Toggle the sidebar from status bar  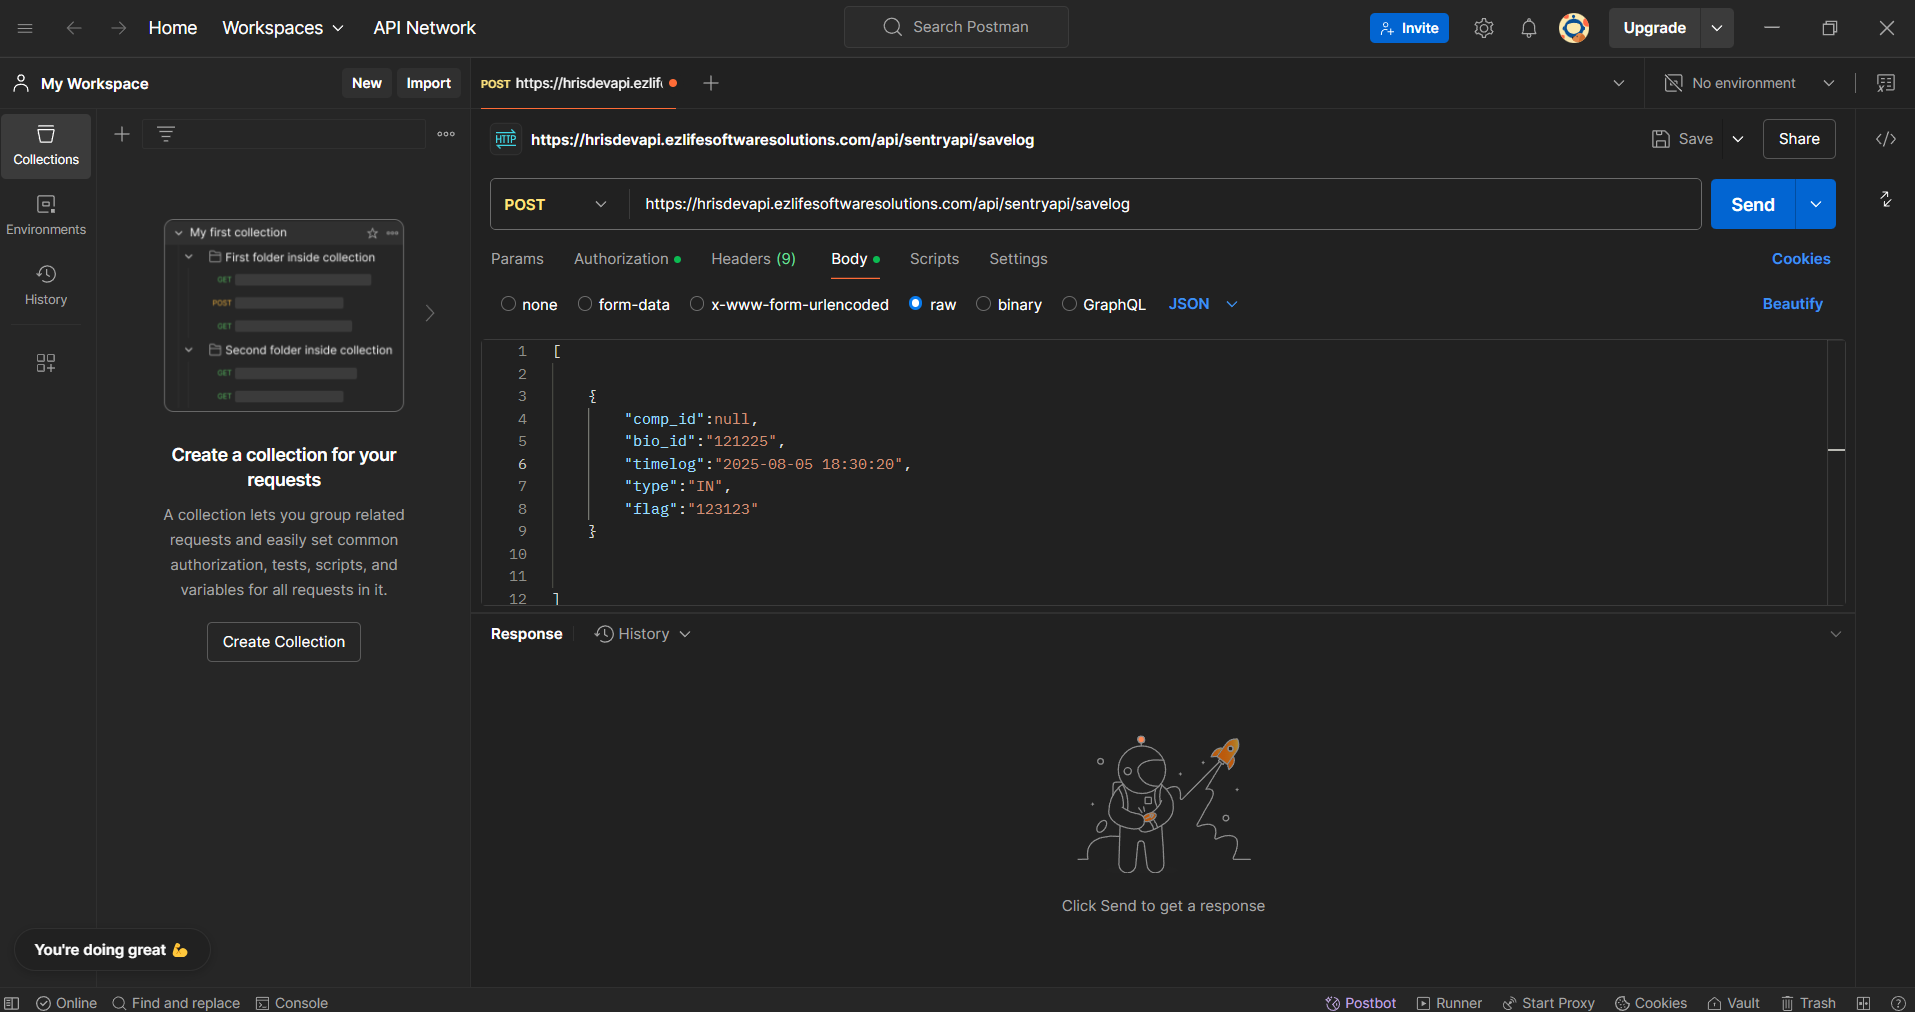coord(12,1003)
